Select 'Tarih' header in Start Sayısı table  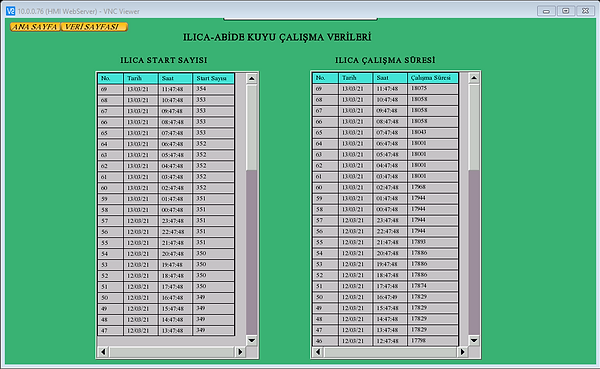141,78
